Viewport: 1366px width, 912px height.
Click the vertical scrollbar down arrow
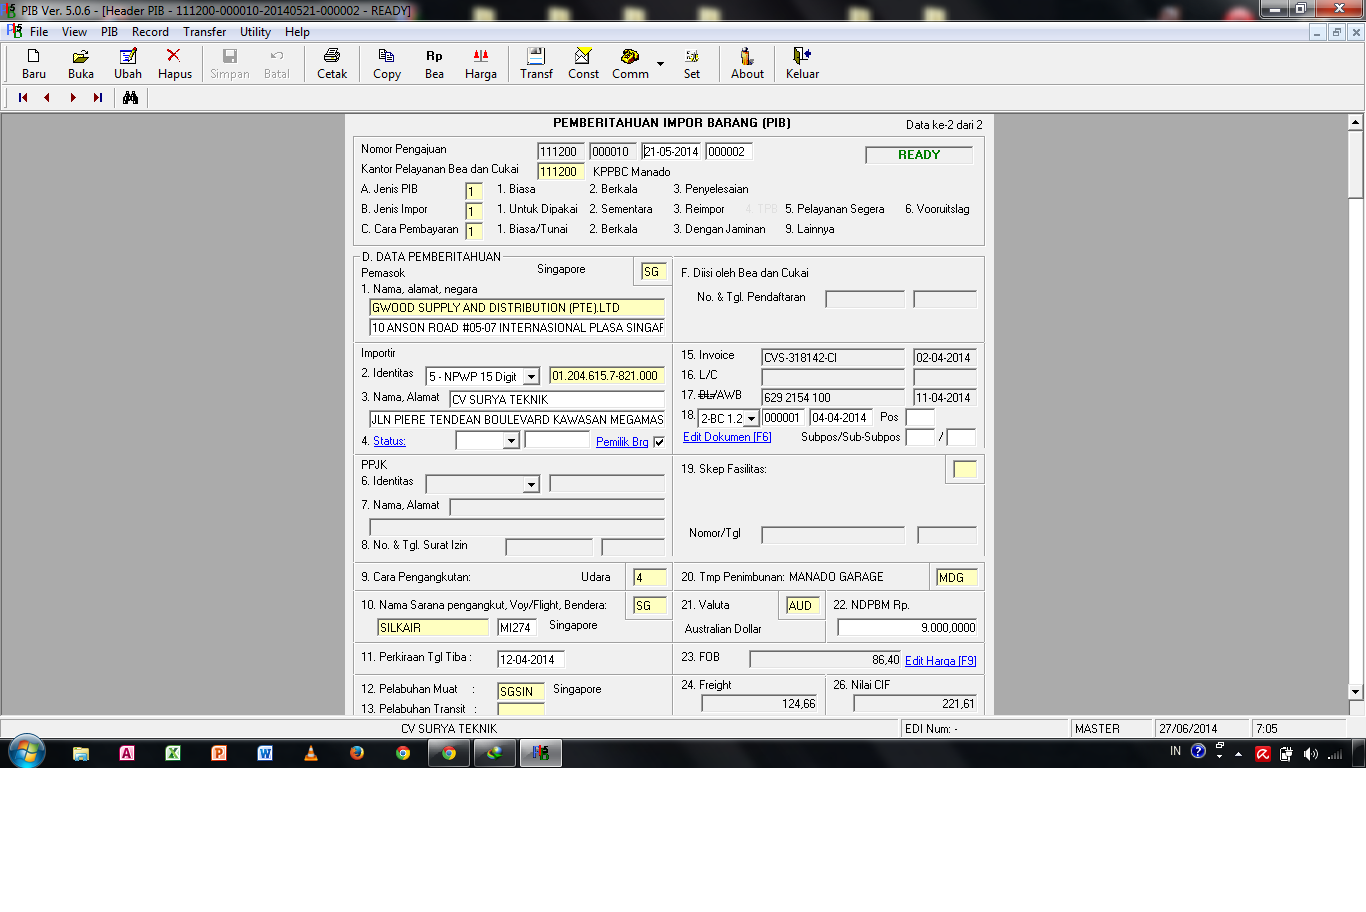coord(1355,691)
